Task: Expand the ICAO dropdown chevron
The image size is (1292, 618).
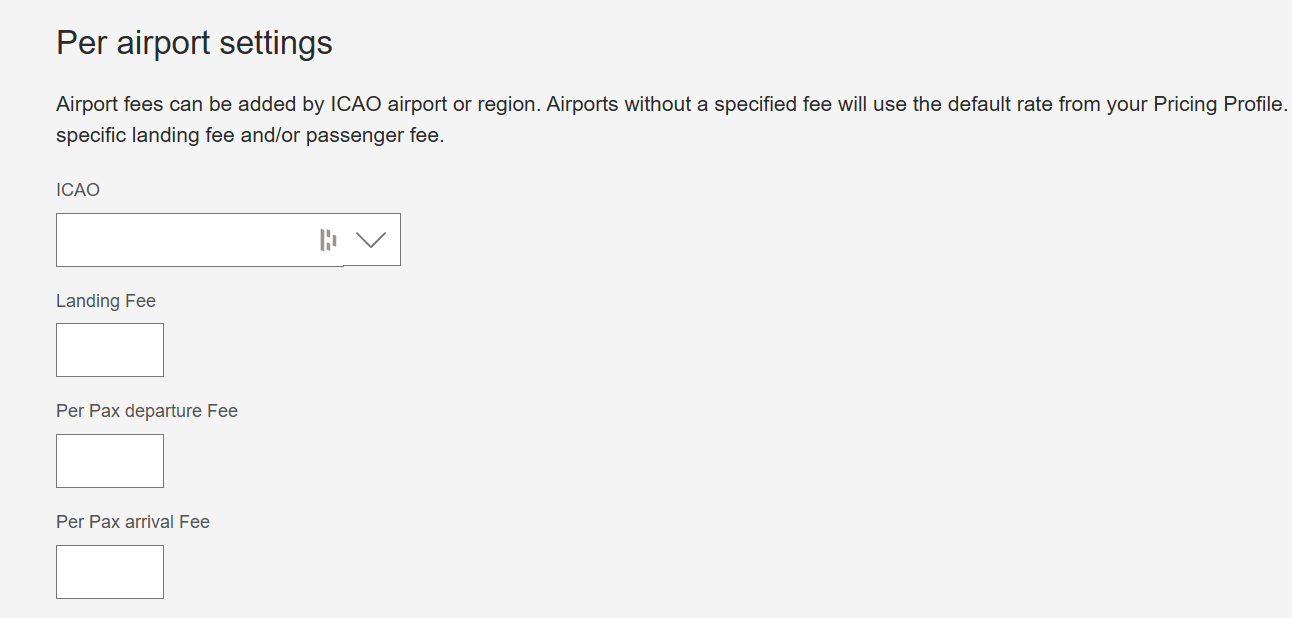Action: click(x=371, y=240)
